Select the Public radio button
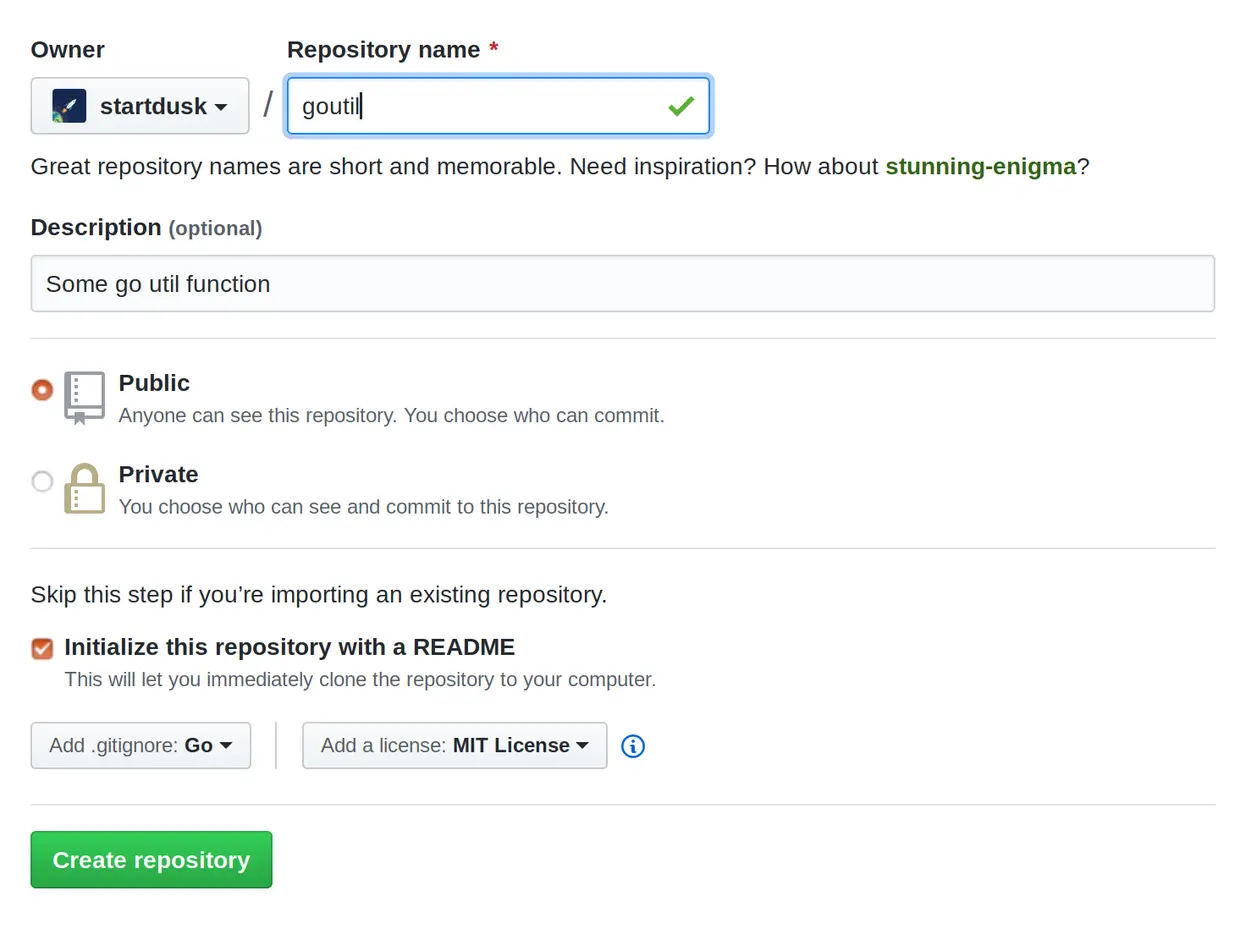1240x946 pixels. pyautogui.click(x=42, y=389)
